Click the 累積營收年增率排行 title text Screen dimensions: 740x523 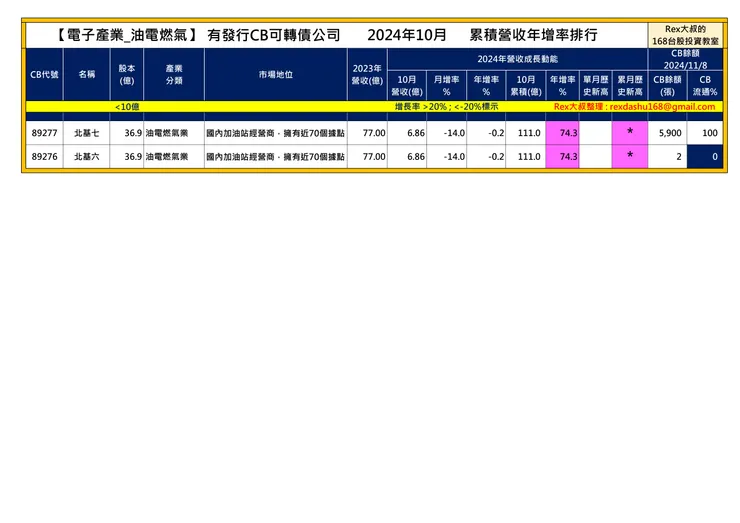533,35
